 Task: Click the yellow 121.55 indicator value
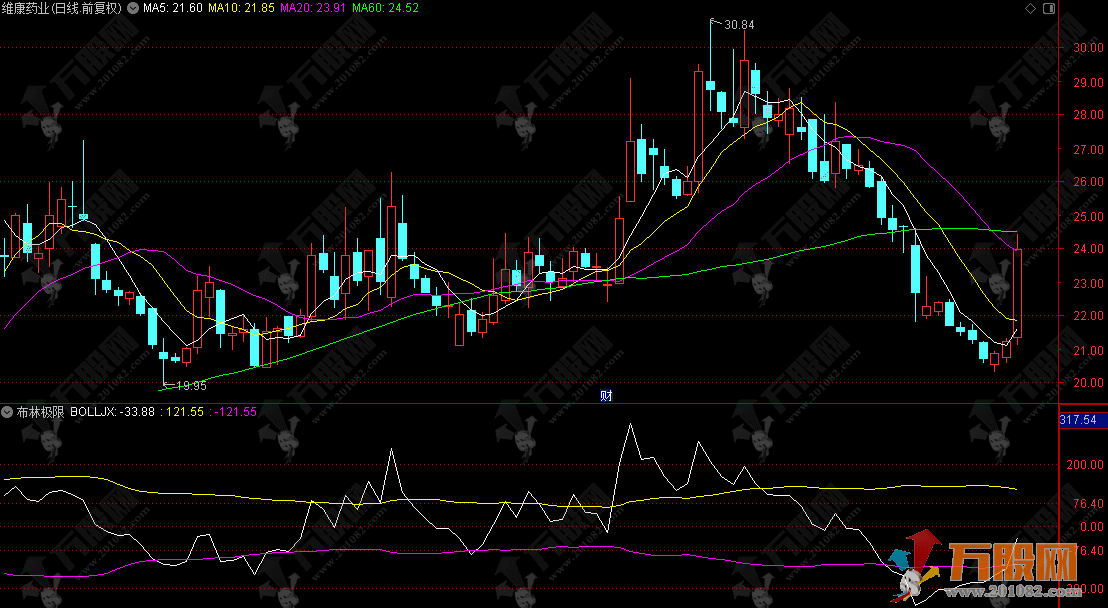(185, 412)
